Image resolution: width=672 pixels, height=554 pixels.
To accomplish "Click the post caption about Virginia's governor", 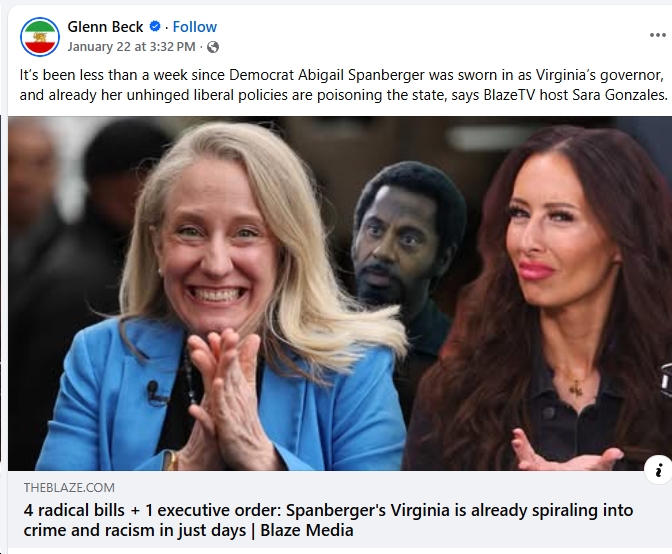I will tap(343, 85).
